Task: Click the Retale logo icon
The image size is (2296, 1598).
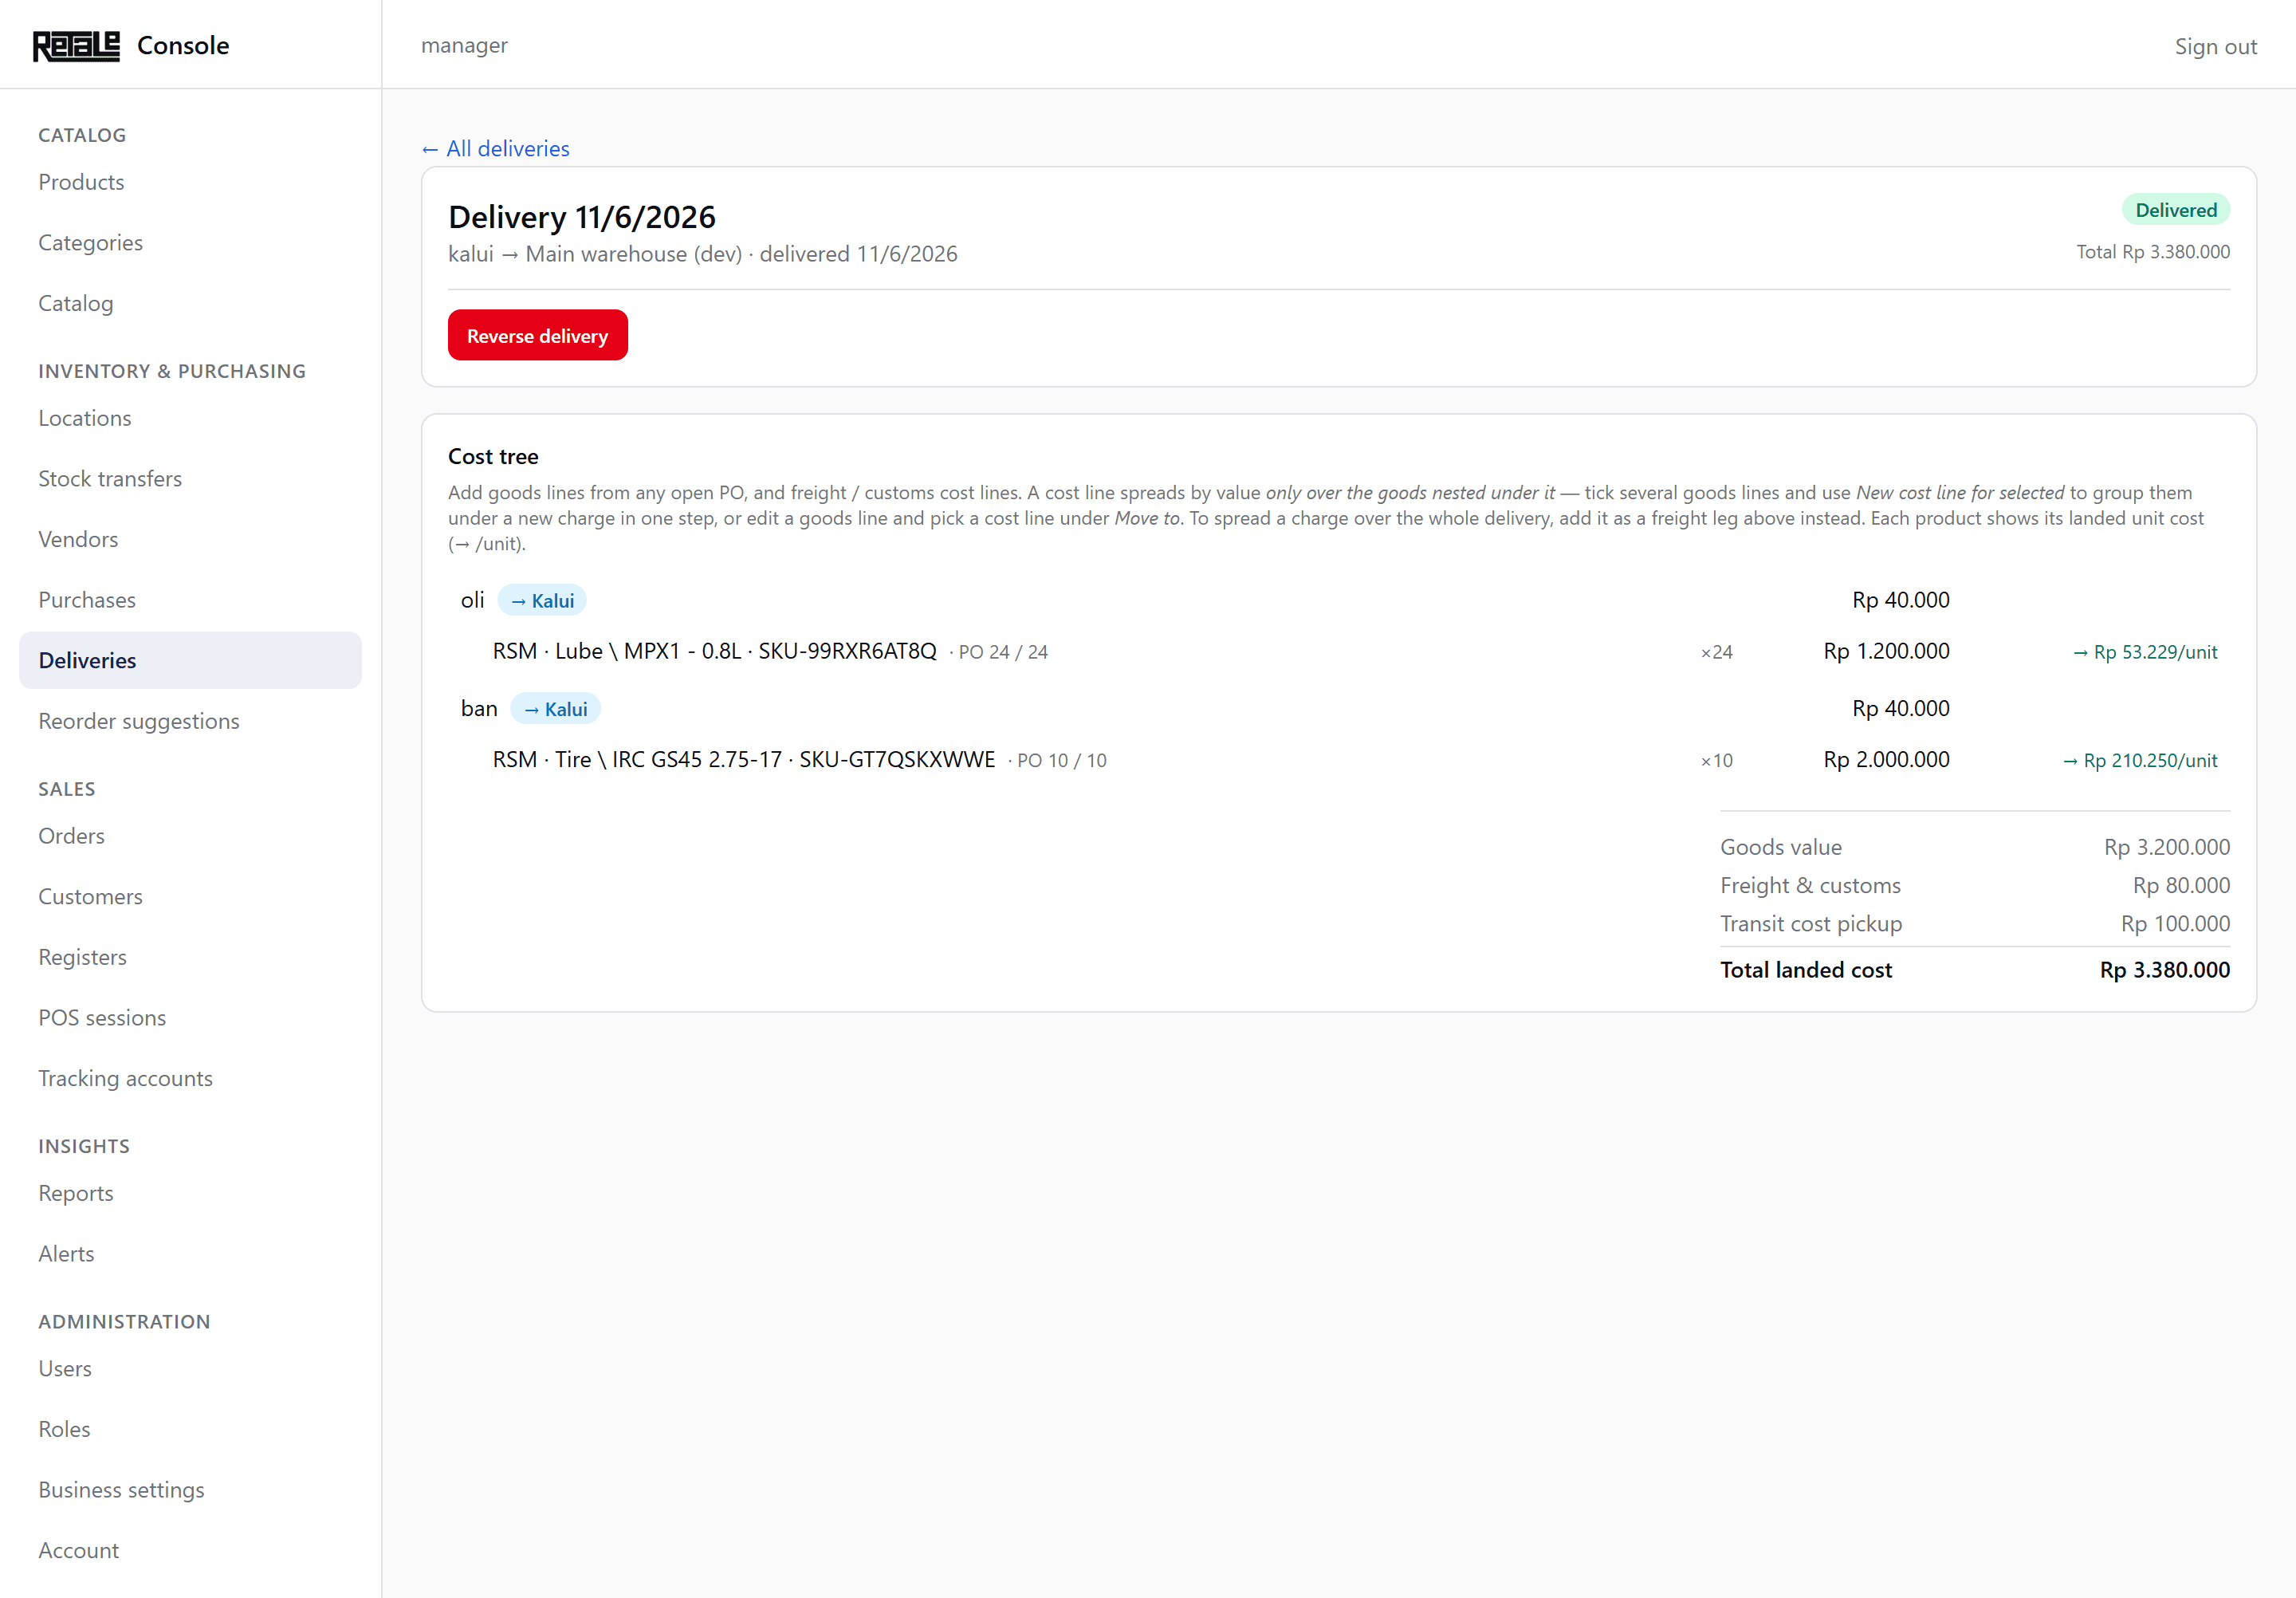Action: click(x=76, y=46)
